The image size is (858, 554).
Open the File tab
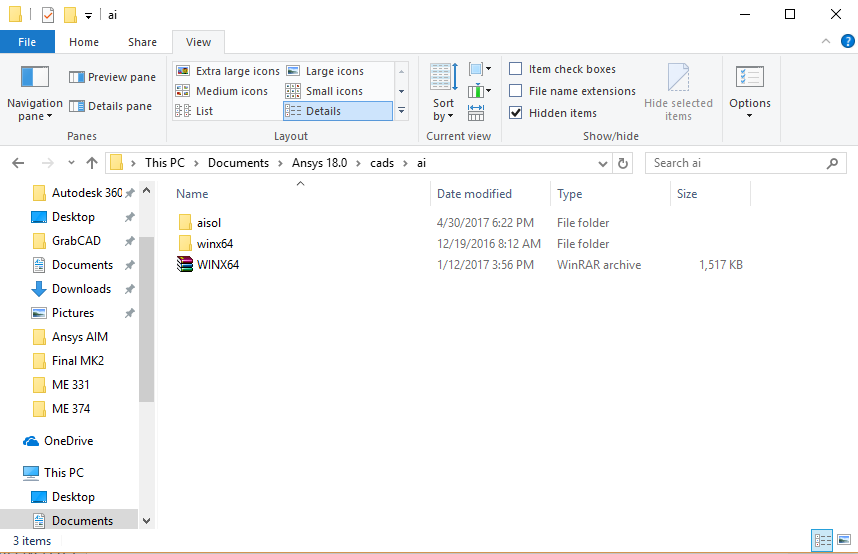27,42
